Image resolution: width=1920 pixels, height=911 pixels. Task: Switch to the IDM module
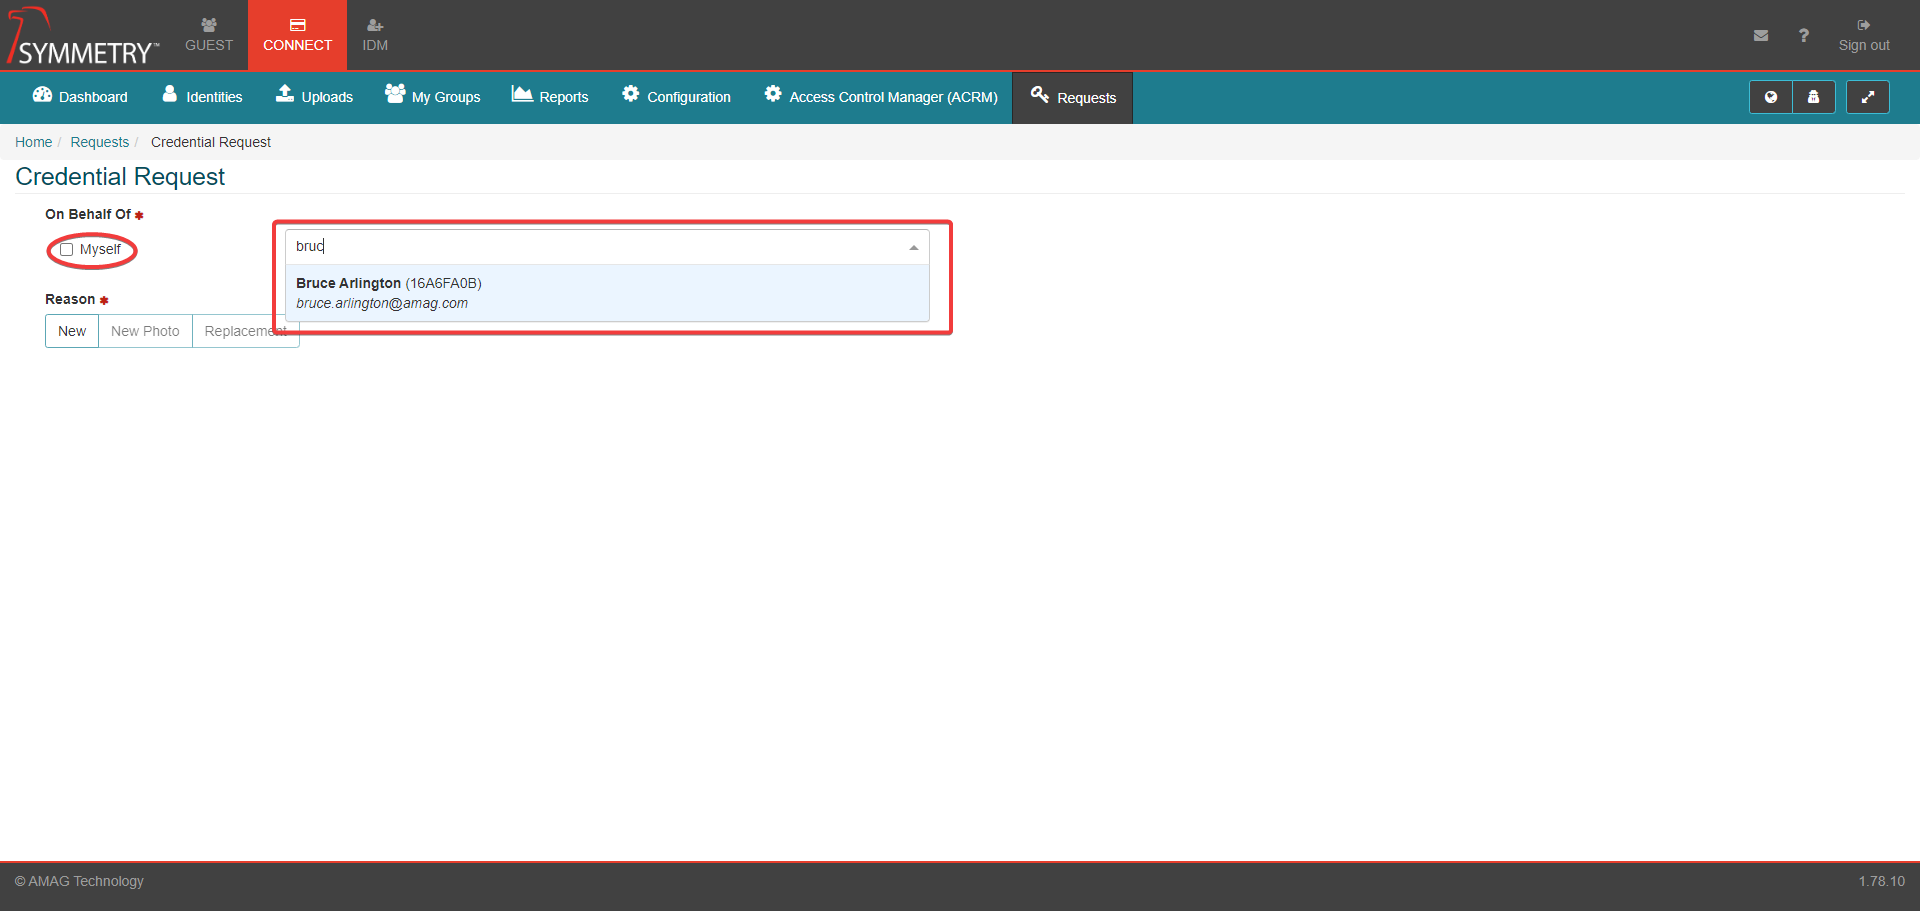coord(375,35)
